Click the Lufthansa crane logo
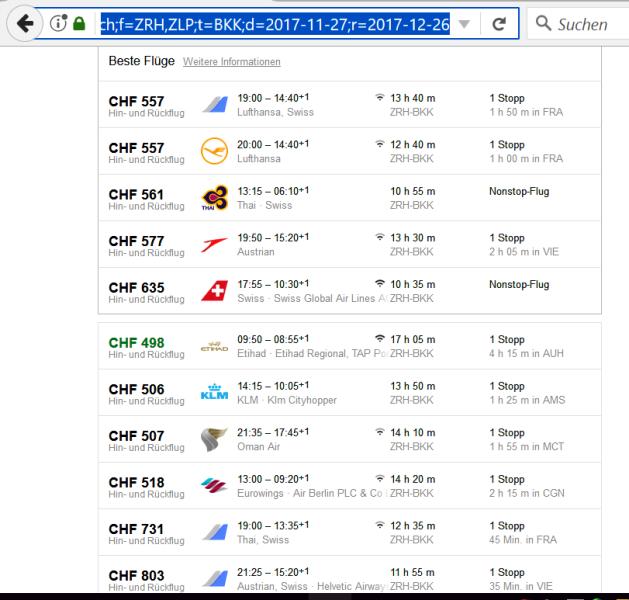Screen dimensions: 629x600 tap(214, 151)
